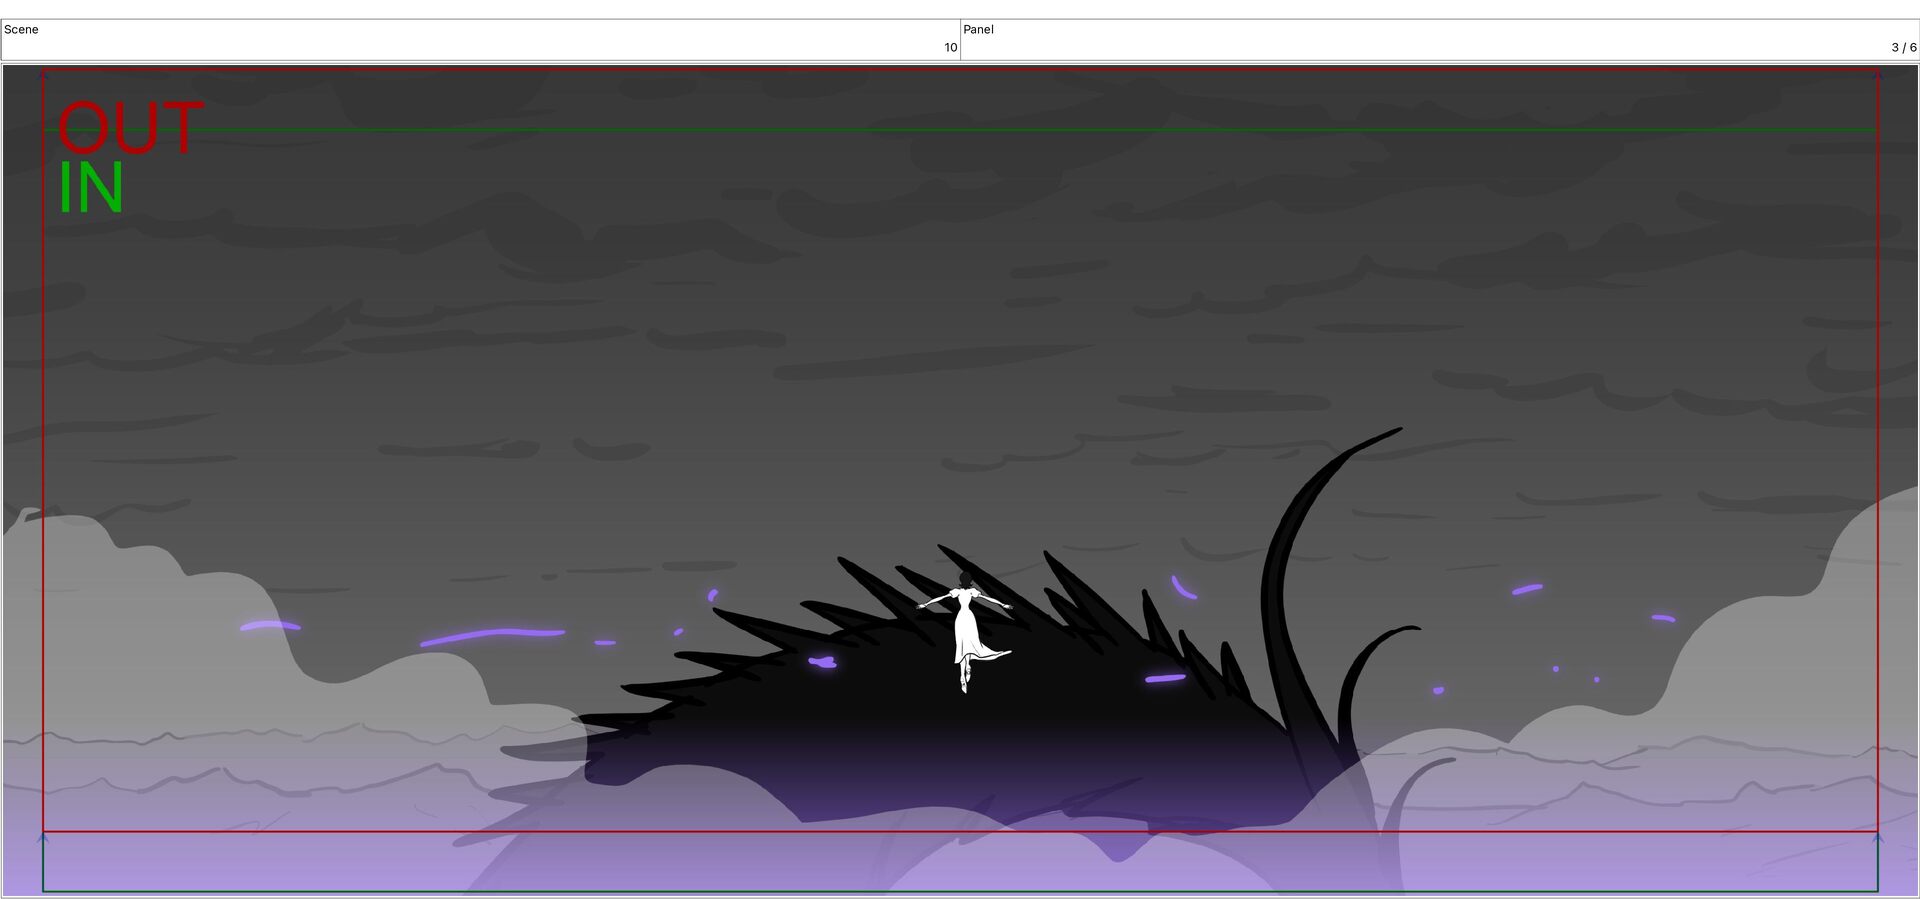Viewport: 1920px width, 899px height.
Task: Click the purple streak near the right cloud
Action: point(1527,589)
